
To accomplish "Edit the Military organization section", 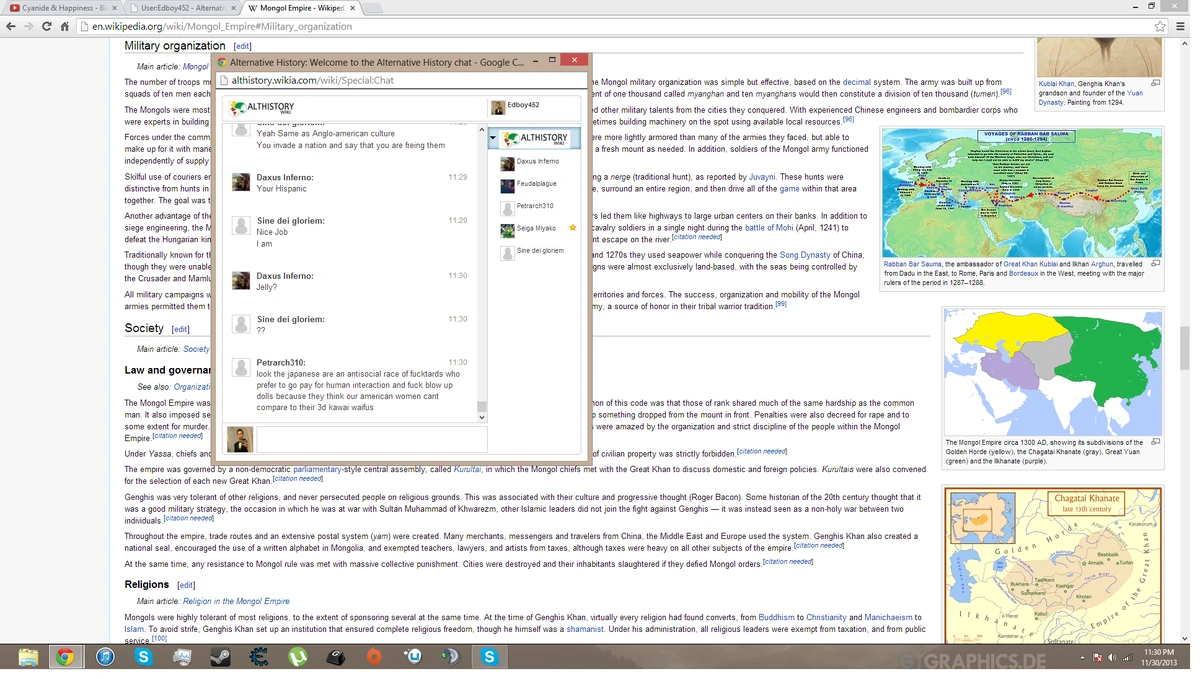I will pyautogui.click(x=242, y=46).
